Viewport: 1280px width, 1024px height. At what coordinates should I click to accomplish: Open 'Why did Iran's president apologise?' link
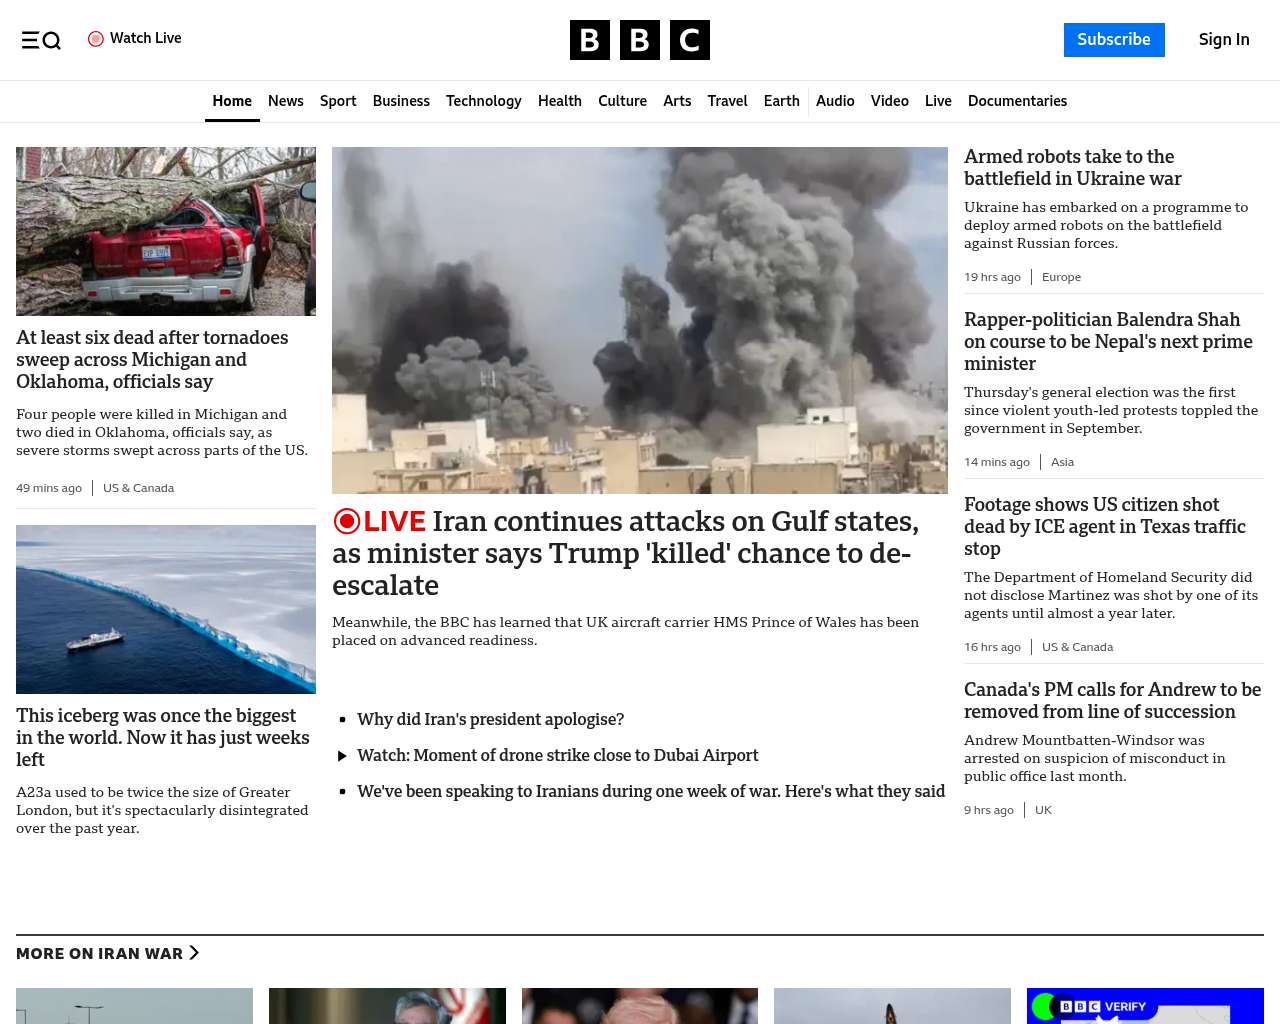pyautogui.click(x=490, y=719)
